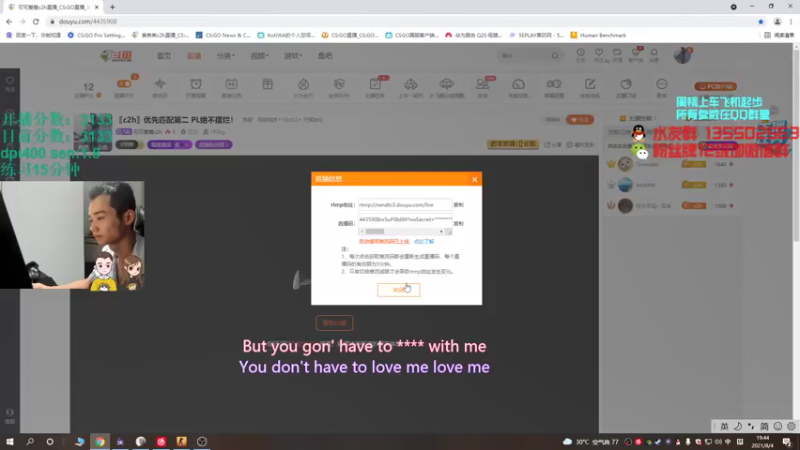Bookmark this page with the star icon
800x450 pixels.
761,21
